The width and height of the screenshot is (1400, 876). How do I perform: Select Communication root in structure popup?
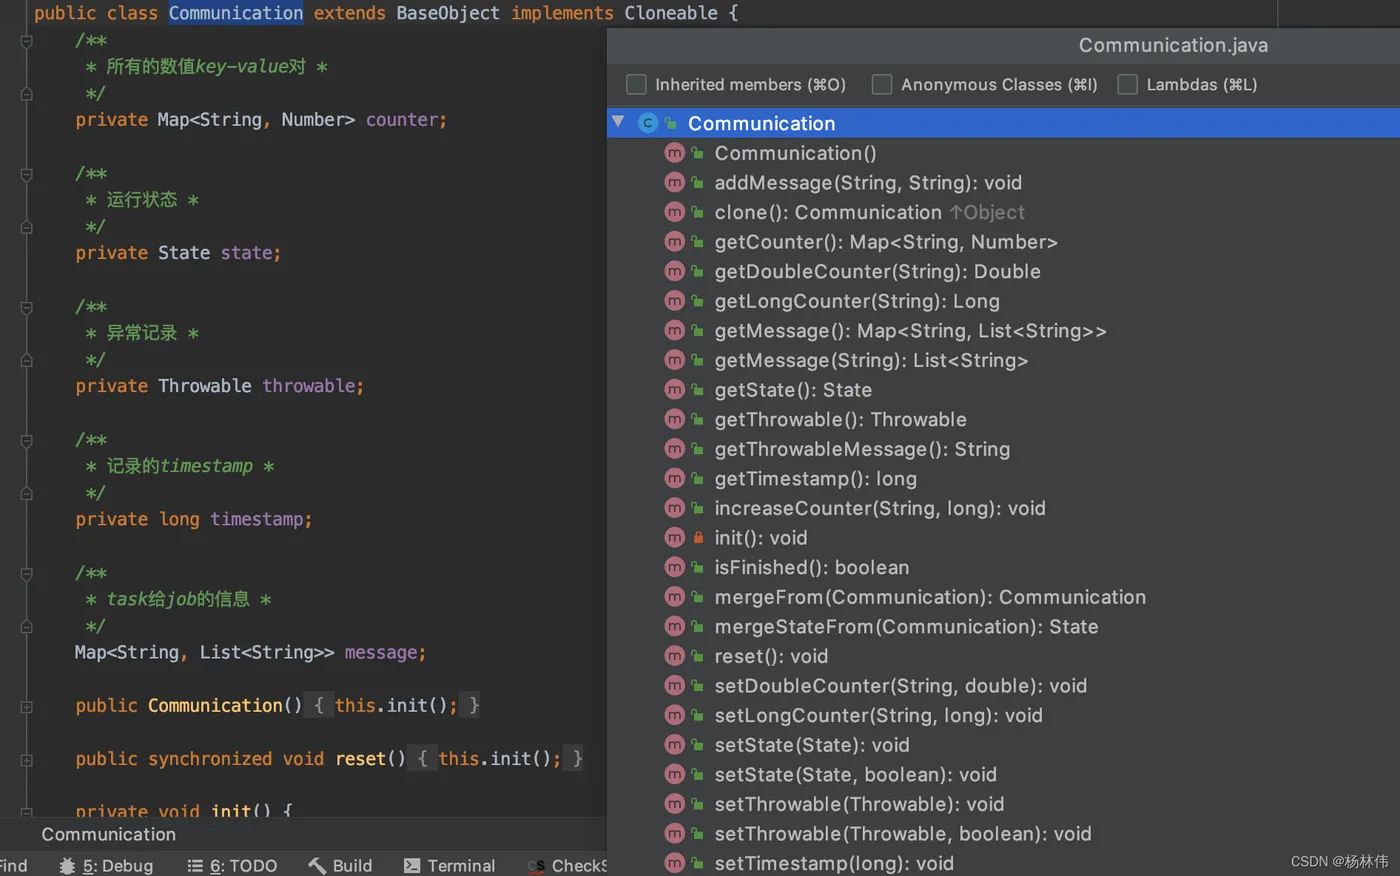(x=1003, y=123)
